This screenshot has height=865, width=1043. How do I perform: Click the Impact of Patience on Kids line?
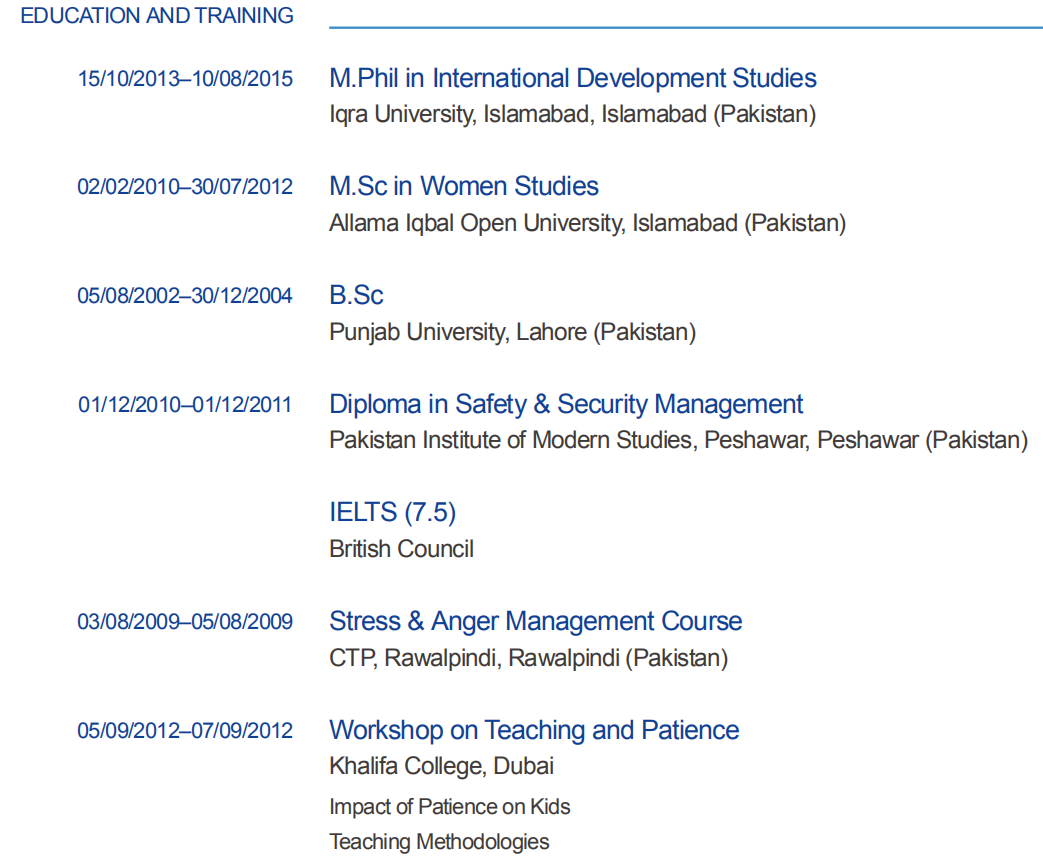coord(450,806)
